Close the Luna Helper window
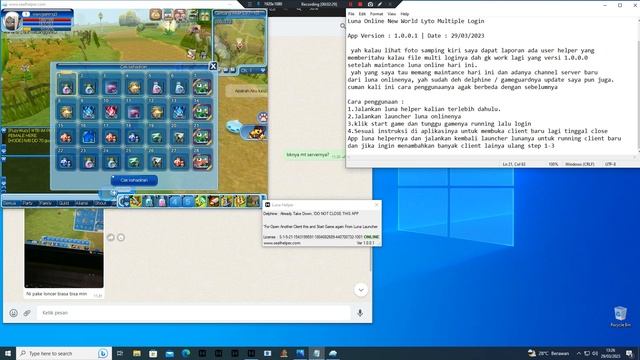Viewport: 640px width, 360px height. click(376, 204)
